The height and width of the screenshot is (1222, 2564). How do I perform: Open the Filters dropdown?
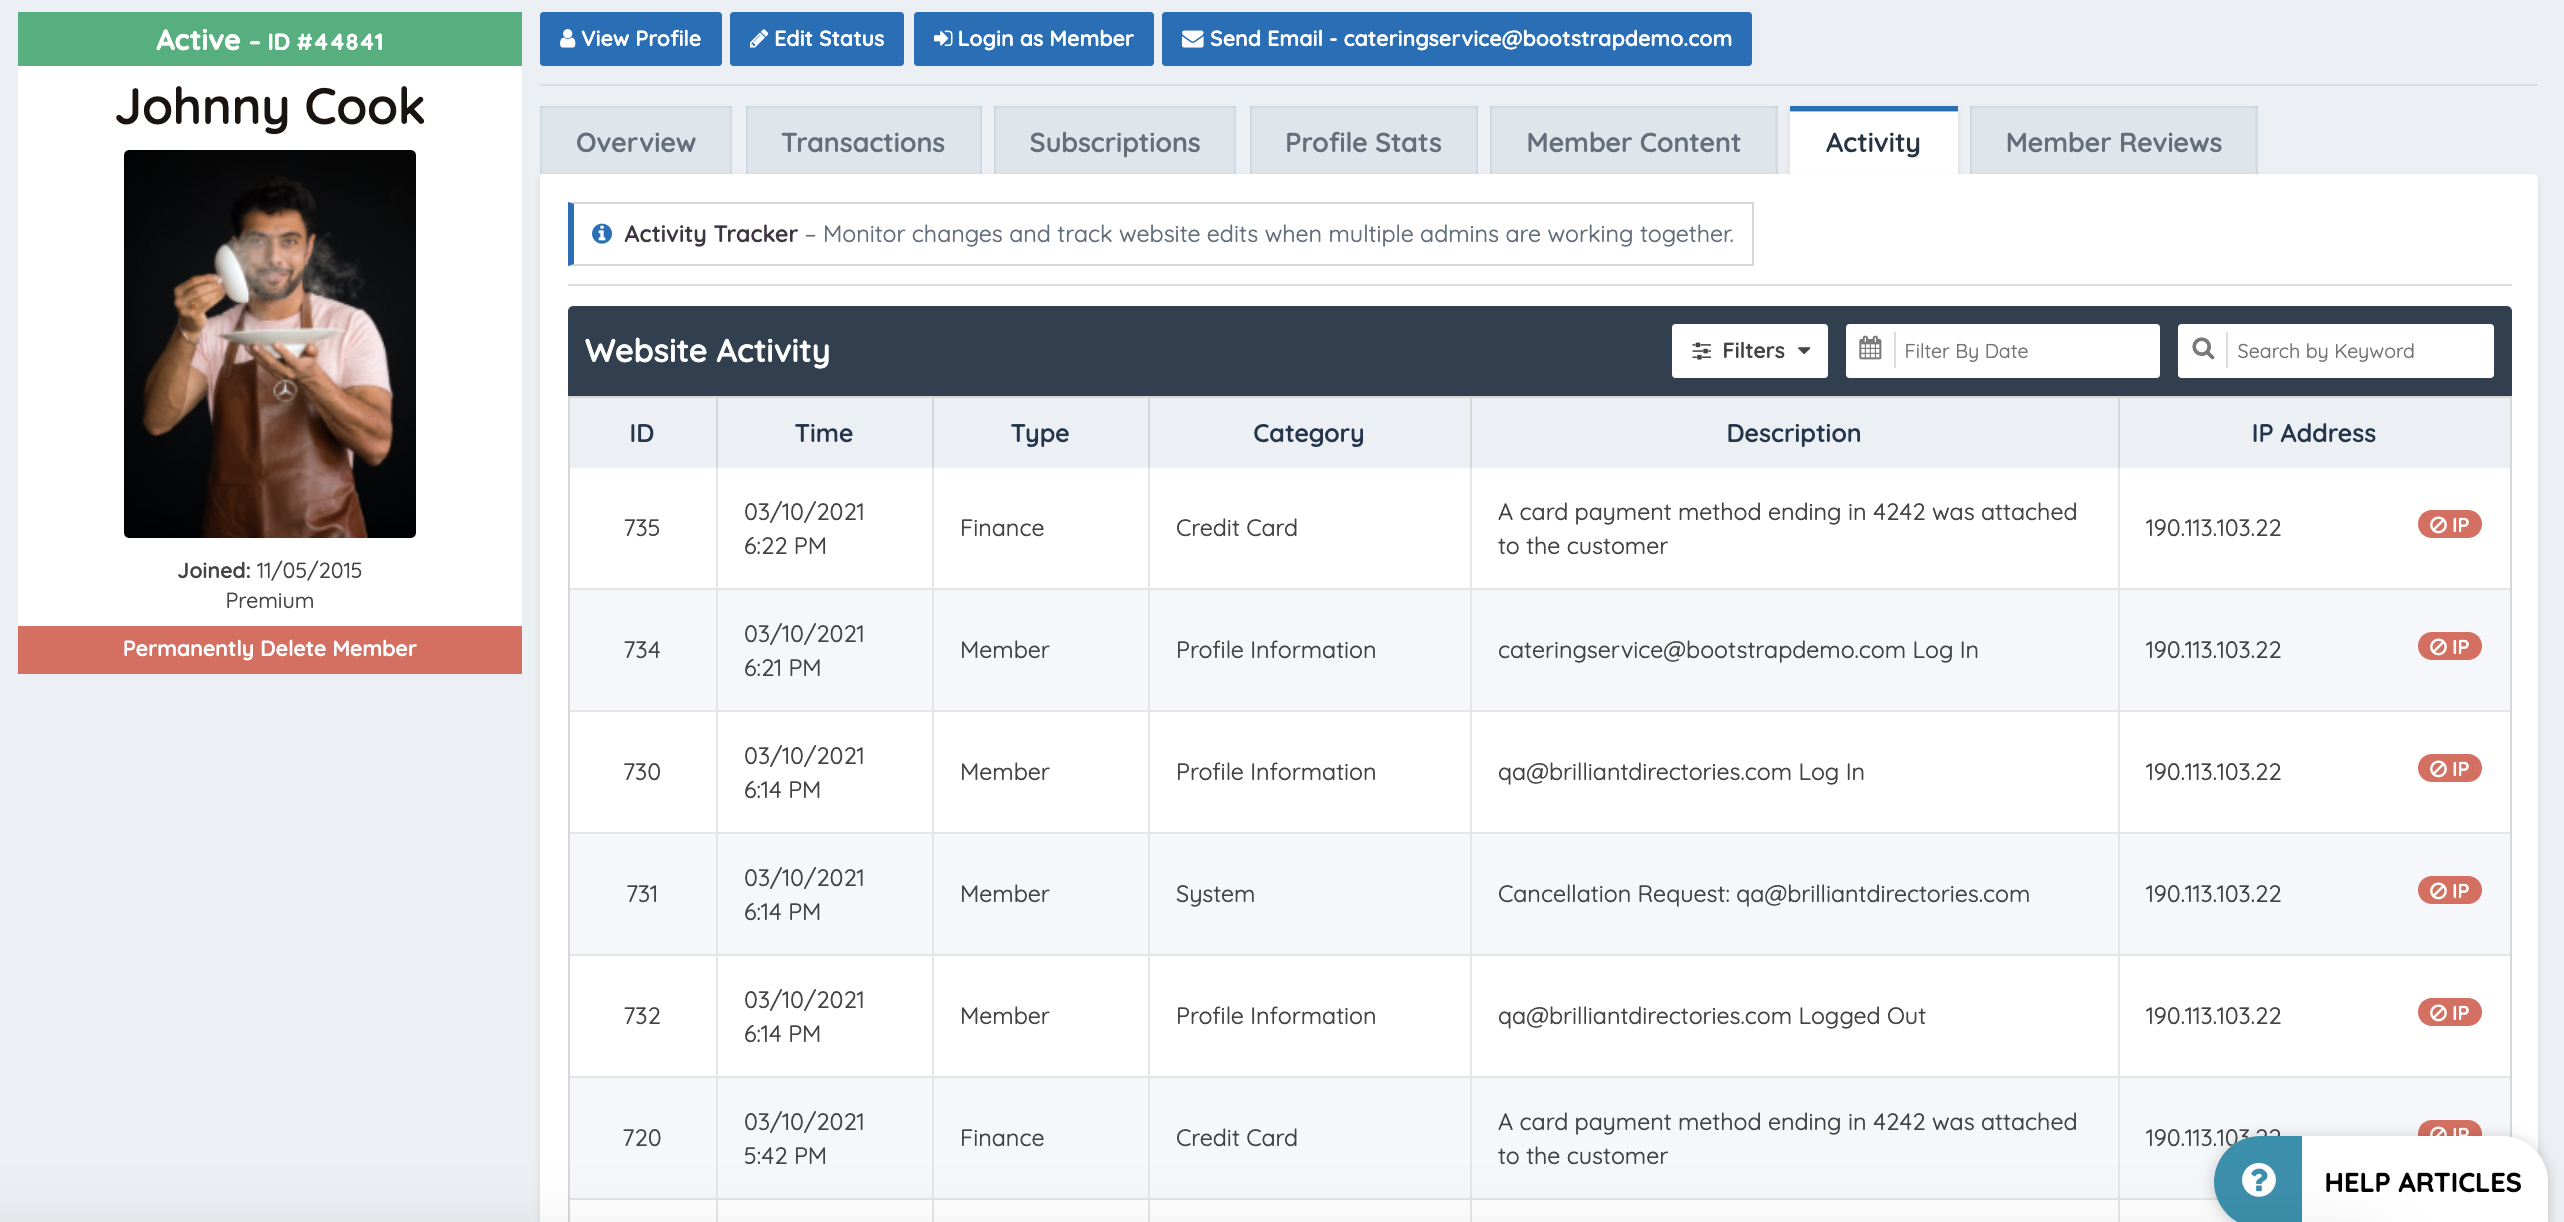tap(1749, 351)
